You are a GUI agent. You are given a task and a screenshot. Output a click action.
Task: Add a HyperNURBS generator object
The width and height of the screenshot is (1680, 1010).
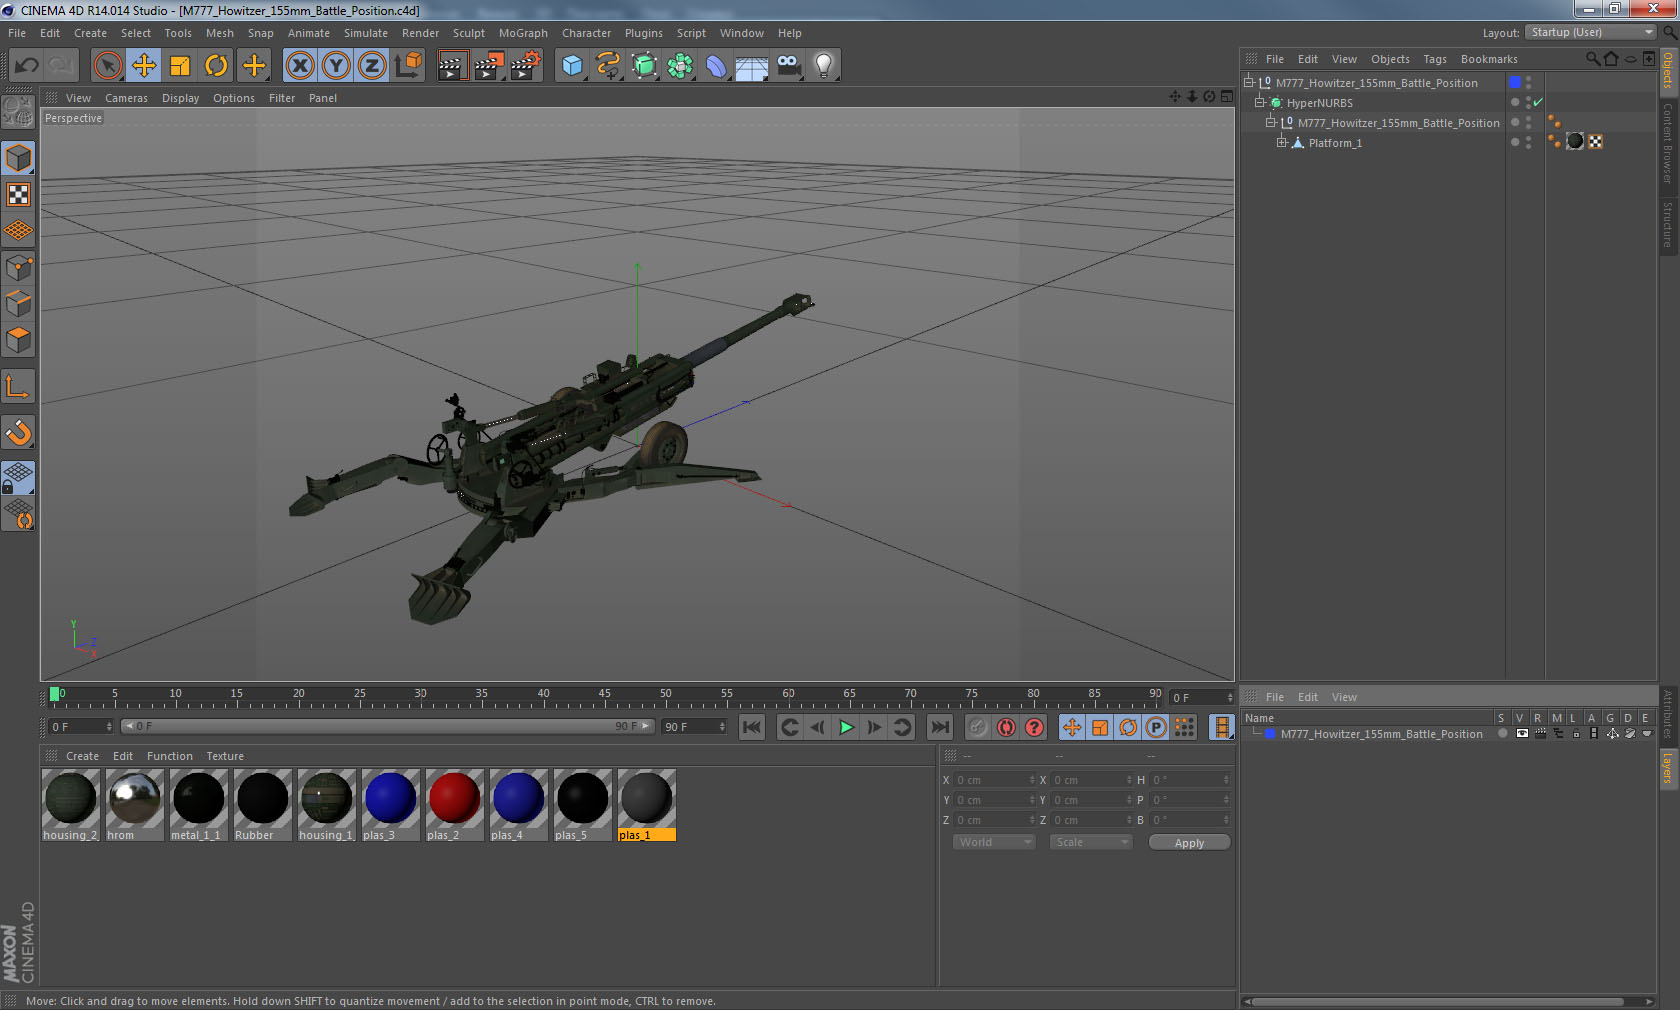click(x=644, y=66)
